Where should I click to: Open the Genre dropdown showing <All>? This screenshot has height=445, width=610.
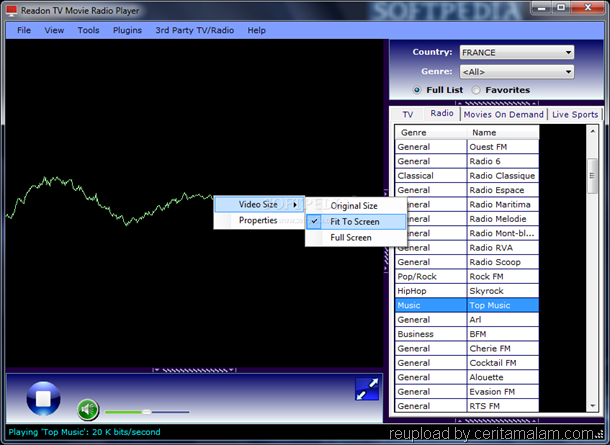[x=517, y=72]
